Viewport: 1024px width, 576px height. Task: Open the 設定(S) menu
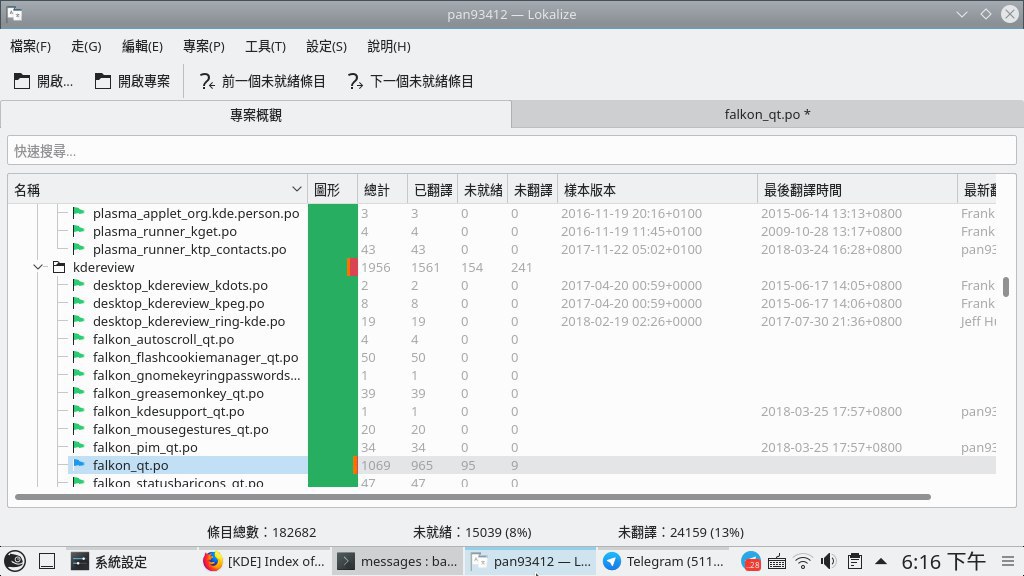tap(327, 46)
